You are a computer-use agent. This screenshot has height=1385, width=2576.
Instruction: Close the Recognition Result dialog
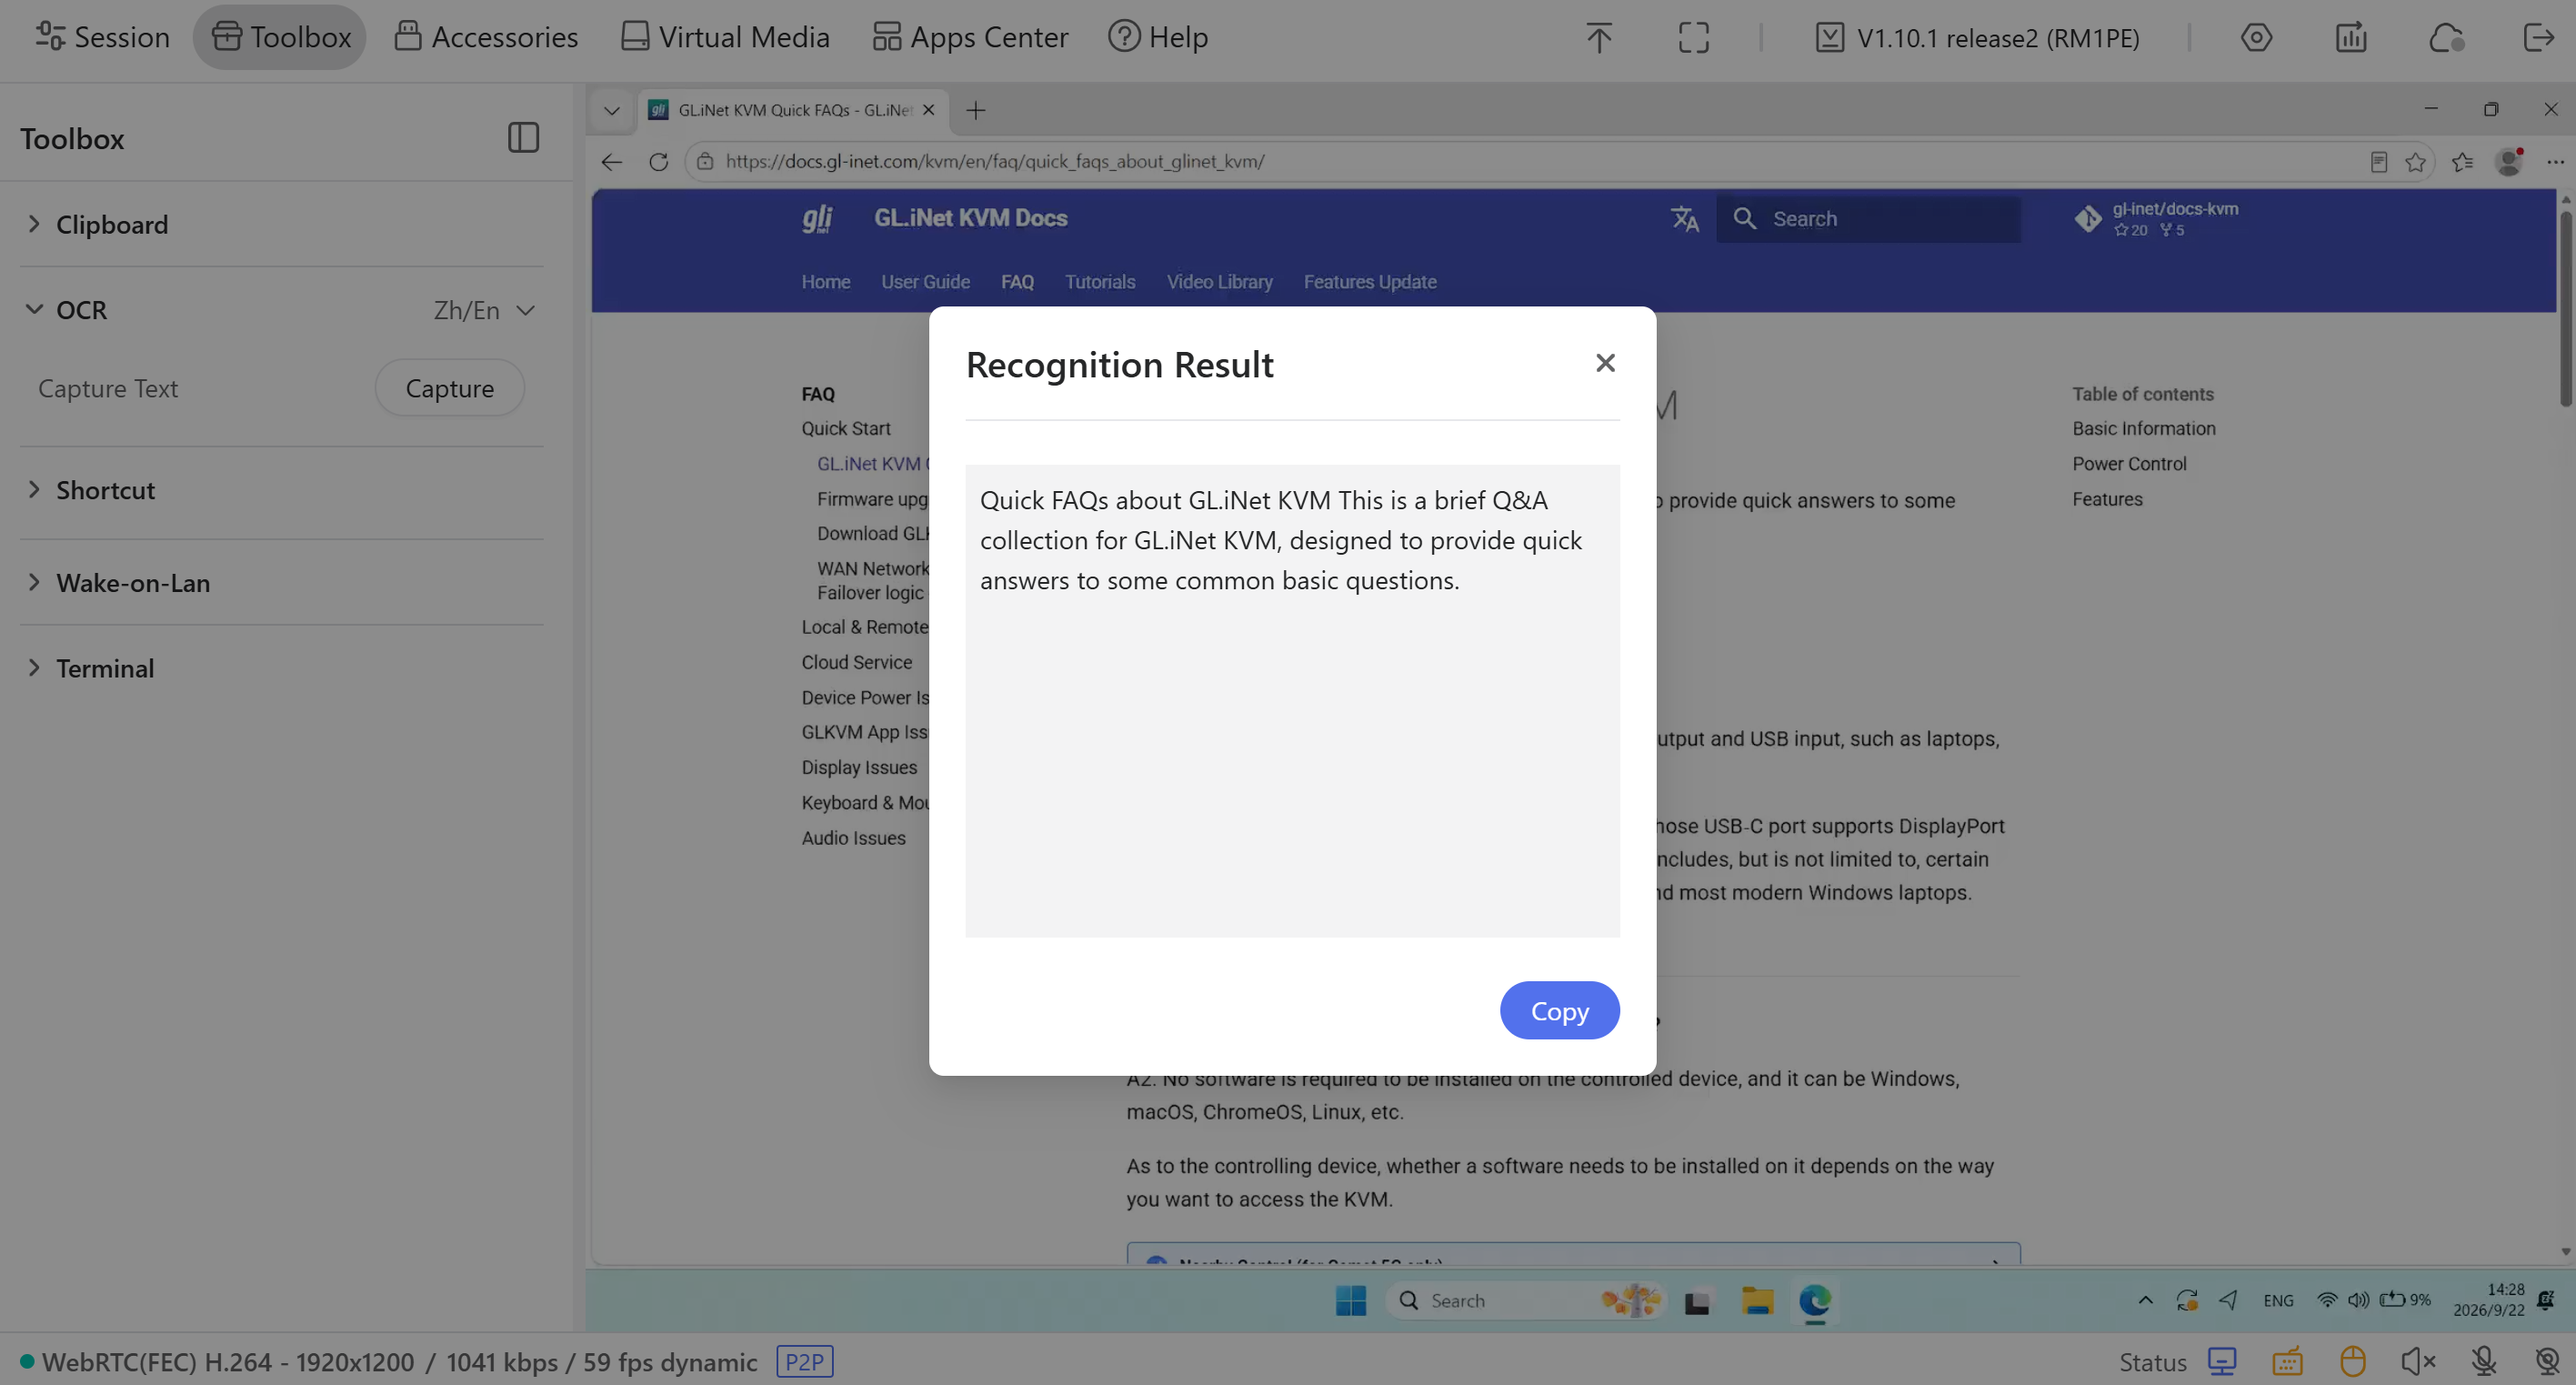point(1605,362)
